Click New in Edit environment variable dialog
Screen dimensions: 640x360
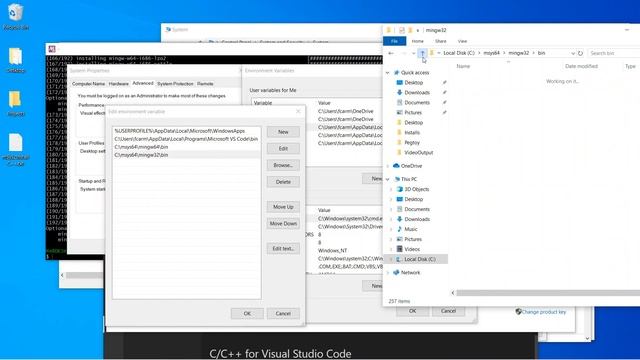click(283, 132)
